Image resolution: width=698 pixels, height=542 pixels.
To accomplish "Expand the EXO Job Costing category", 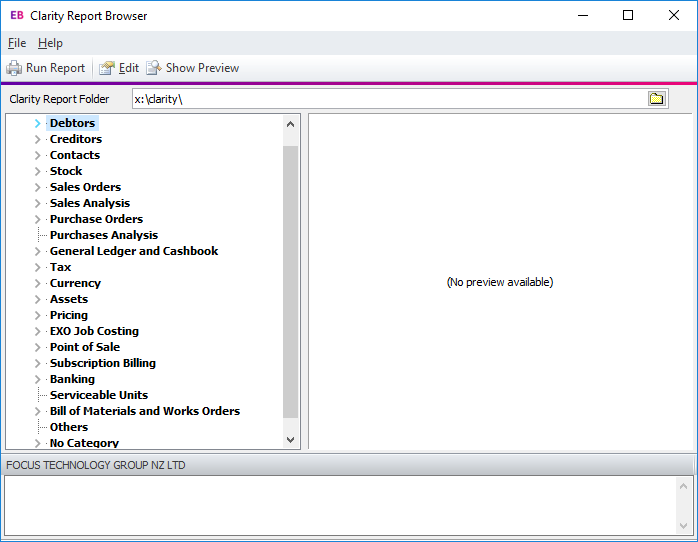I will click(x=38, y=332).
